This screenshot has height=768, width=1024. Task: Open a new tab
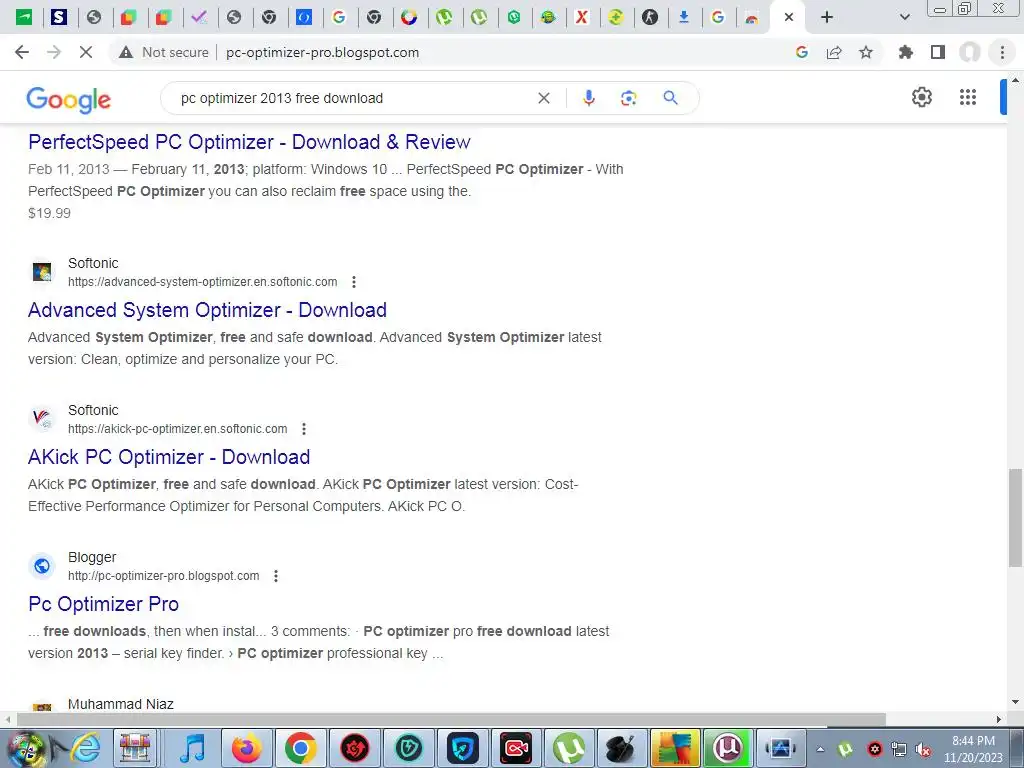827,17
